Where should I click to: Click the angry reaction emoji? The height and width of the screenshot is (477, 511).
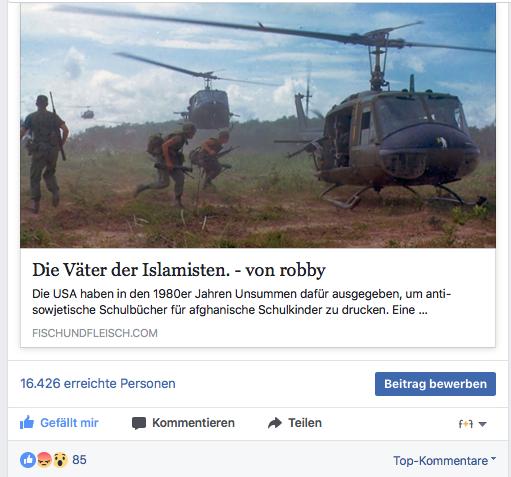click(44, 460)
